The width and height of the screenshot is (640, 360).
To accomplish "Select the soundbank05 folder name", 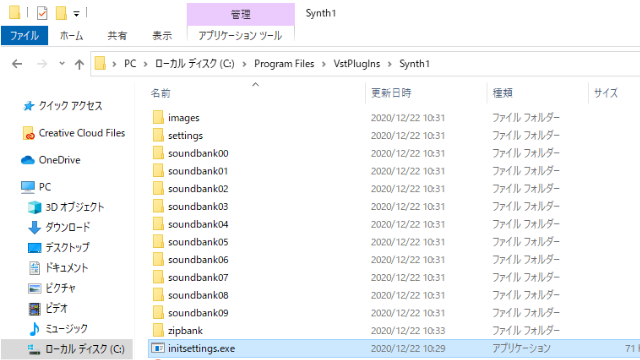I will pos(198,242).
